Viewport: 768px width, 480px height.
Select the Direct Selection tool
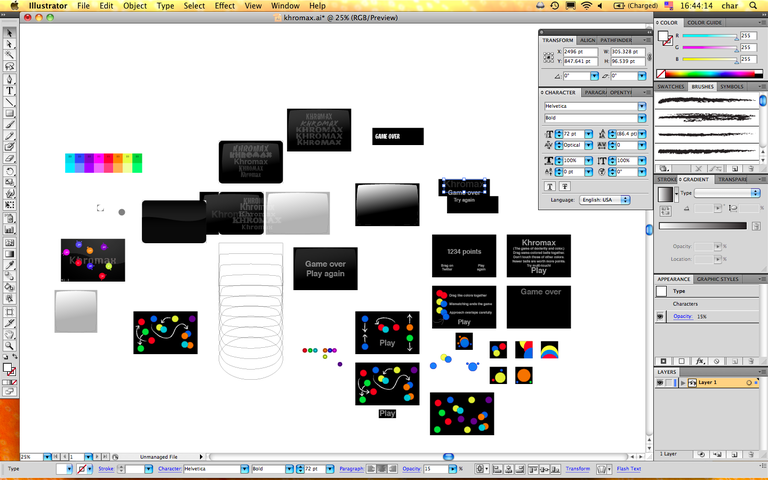9,44
